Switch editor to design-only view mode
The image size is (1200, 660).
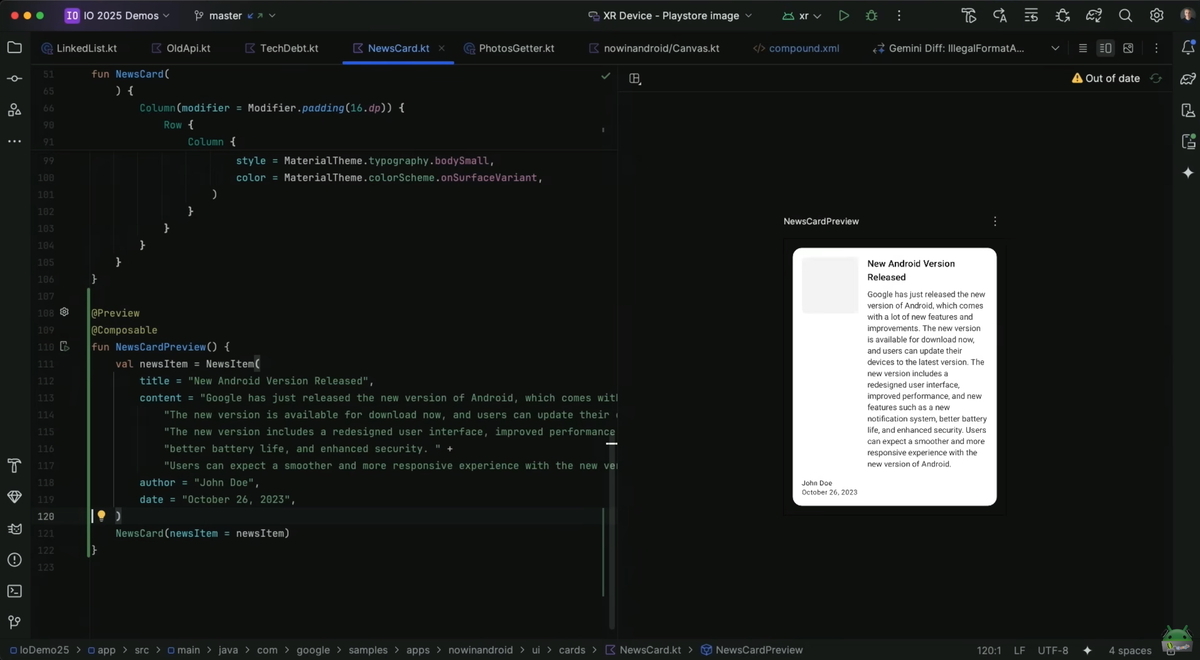[x=1128, y=48]
